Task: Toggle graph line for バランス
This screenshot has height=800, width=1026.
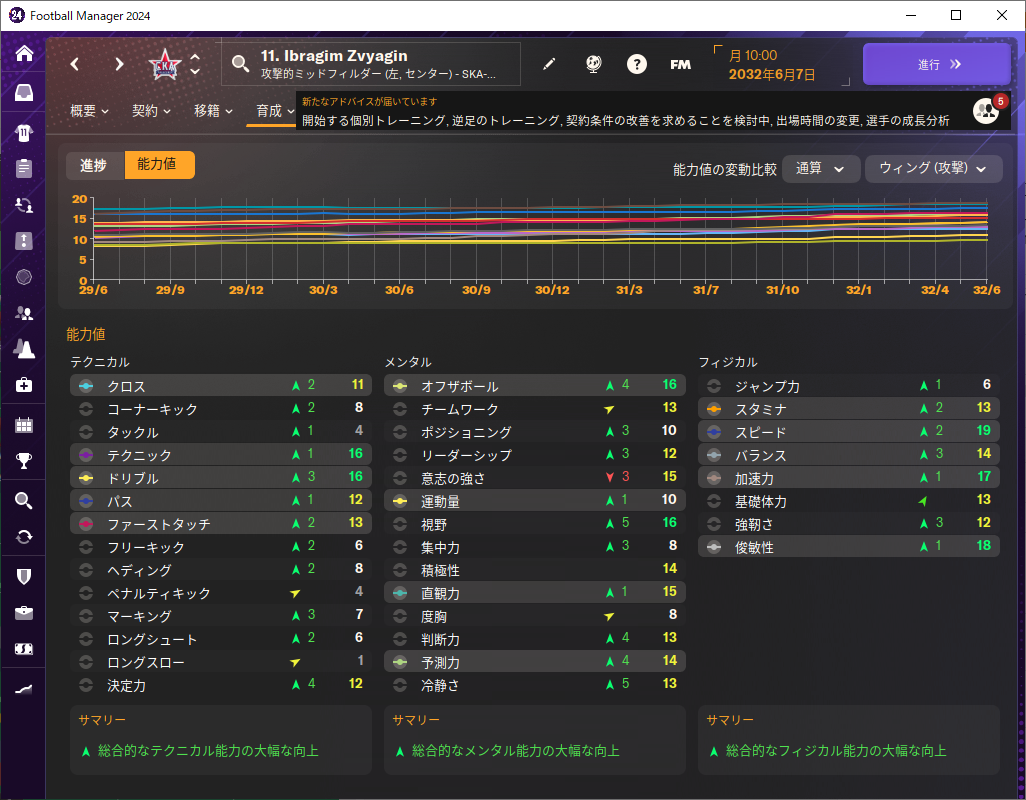Action: coord(714,455)
